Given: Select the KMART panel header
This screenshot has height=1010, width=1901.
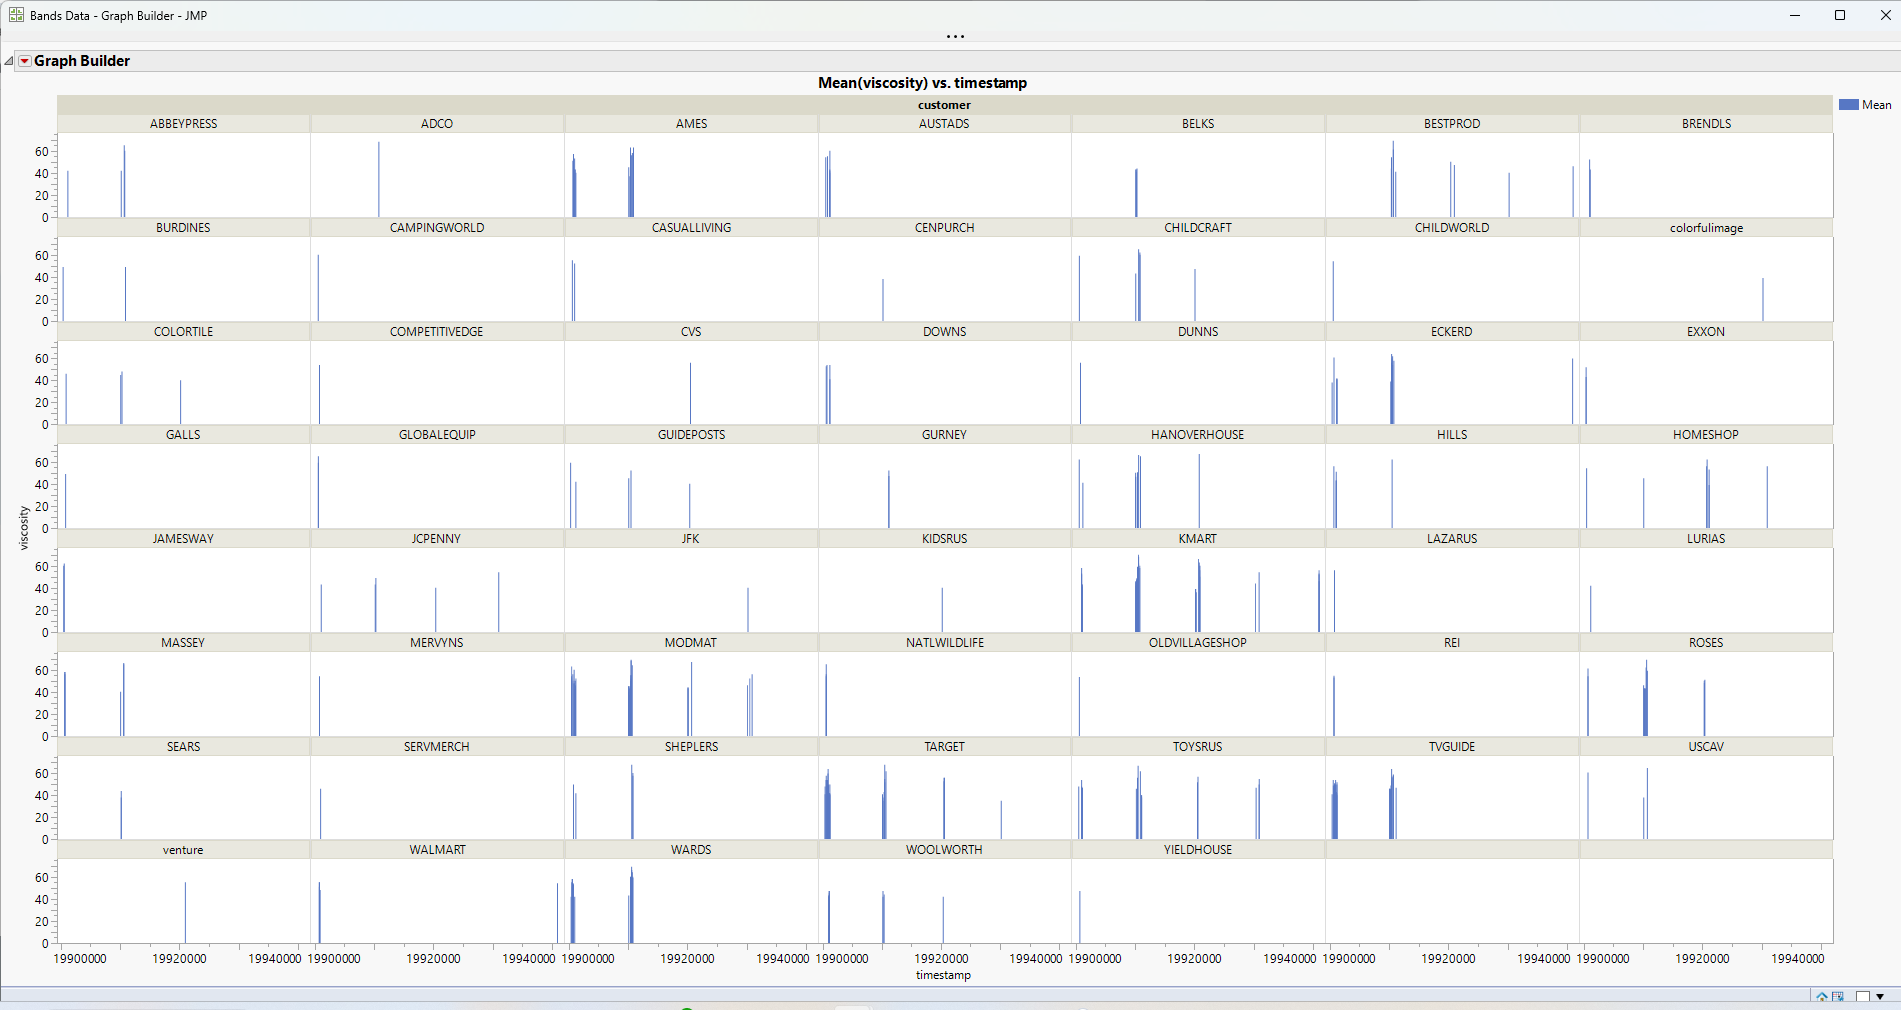Looking at the screenshot, I should coord(1197,539).
